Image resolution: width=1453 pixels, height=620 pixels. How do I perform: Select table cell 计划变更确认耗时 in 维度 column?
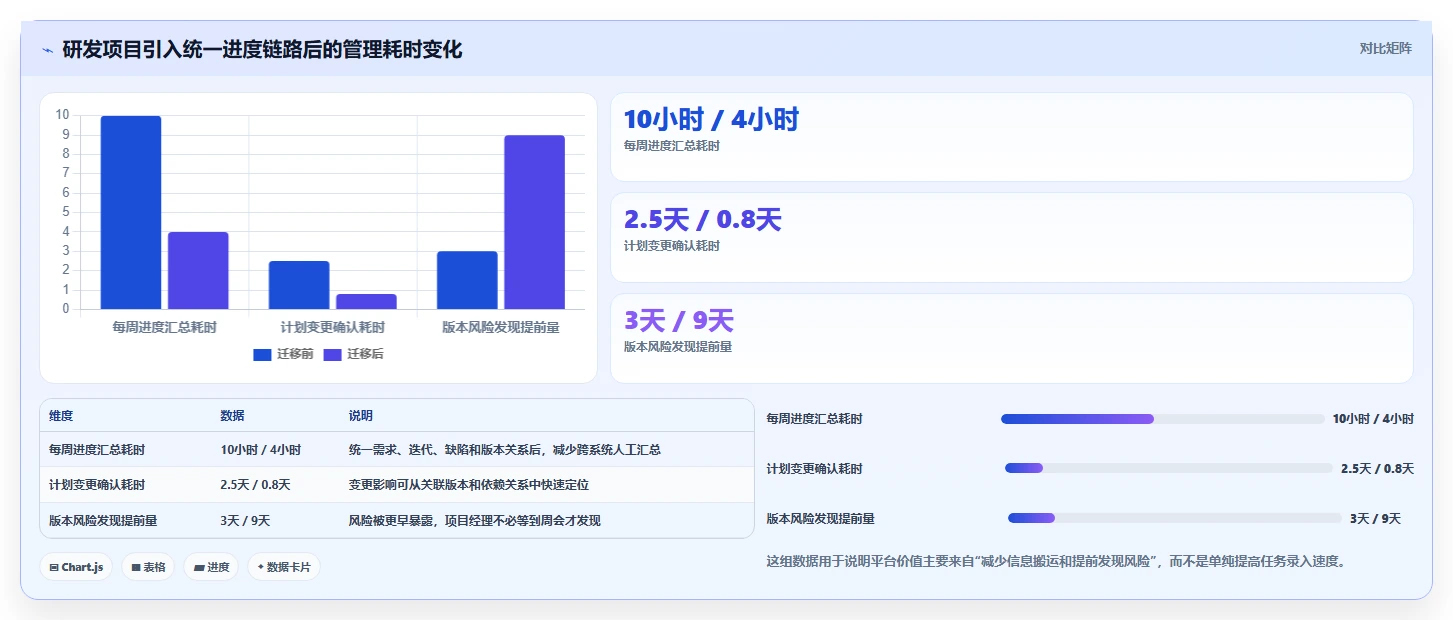click(97, 485)
